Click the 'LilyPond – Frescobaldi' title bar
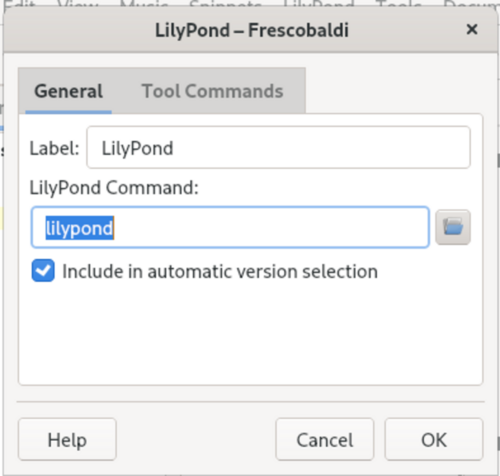The width and height of the screenshot is (500, 476). [252, 30]
